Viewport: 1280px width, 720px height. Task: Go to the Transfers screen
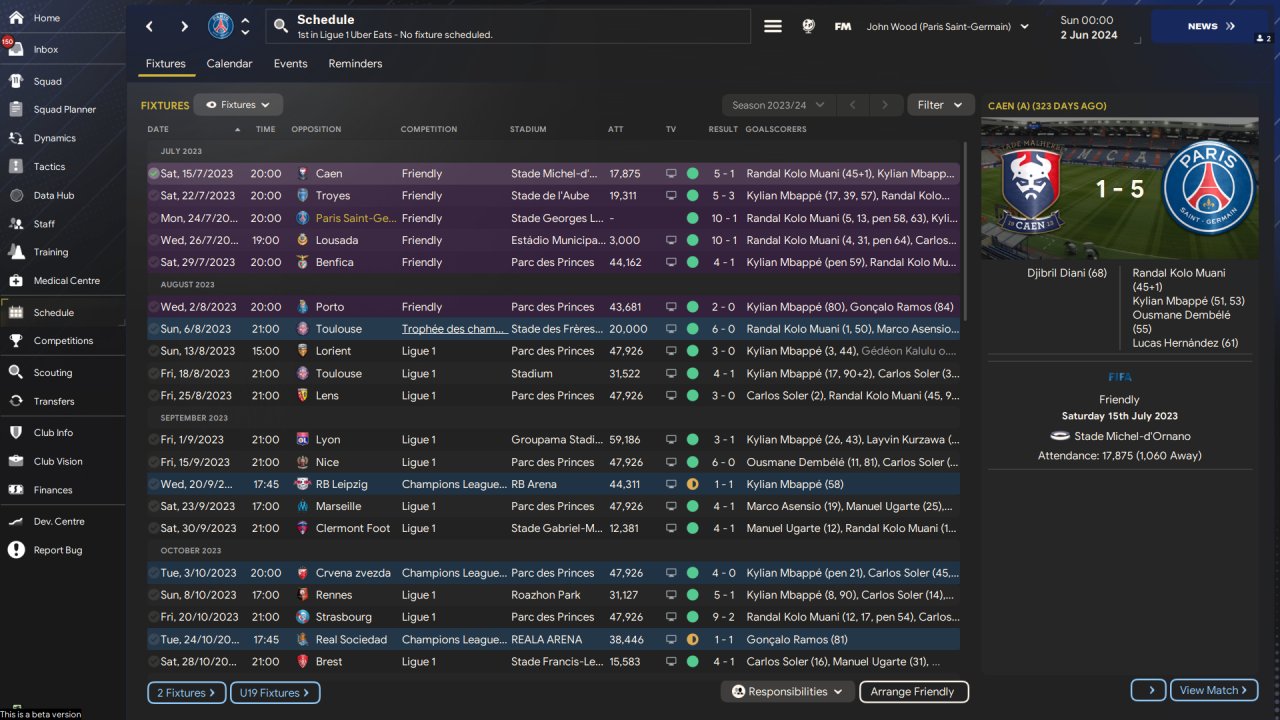coord(54,401)
